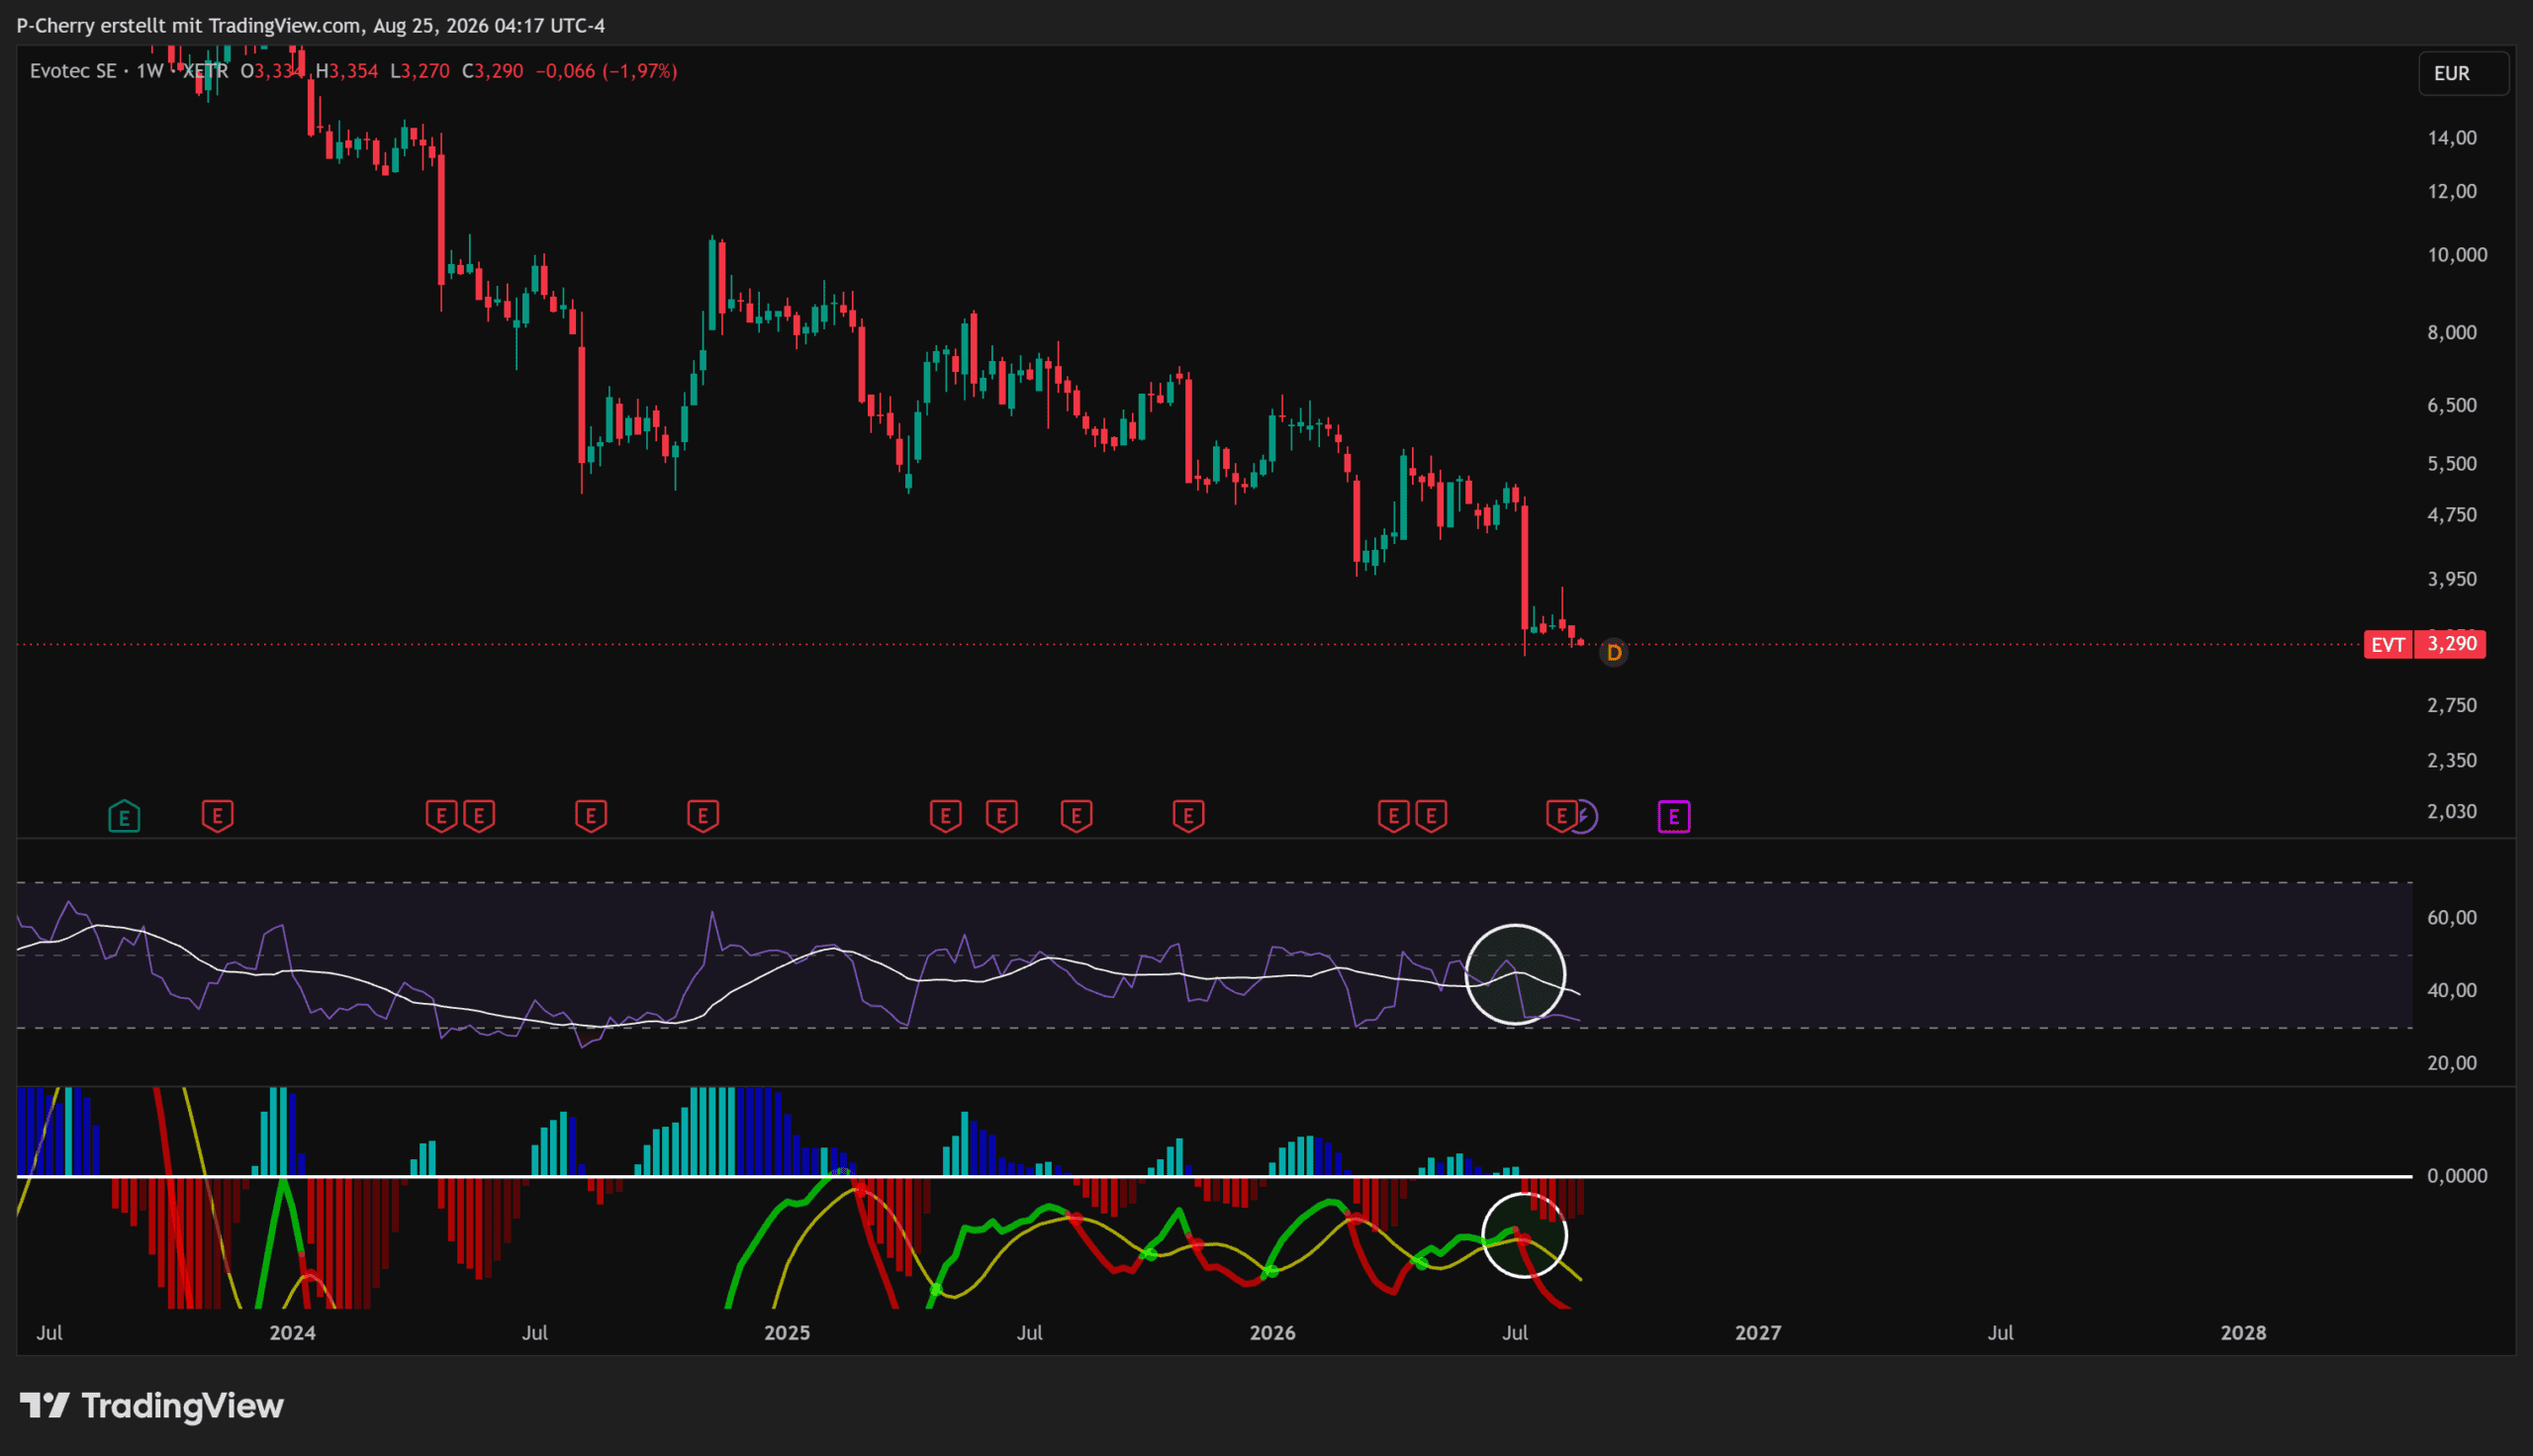Click the magenta upcoming earnings E marker
This screenshot has width=2533, height=1456.
[1674, 817]
